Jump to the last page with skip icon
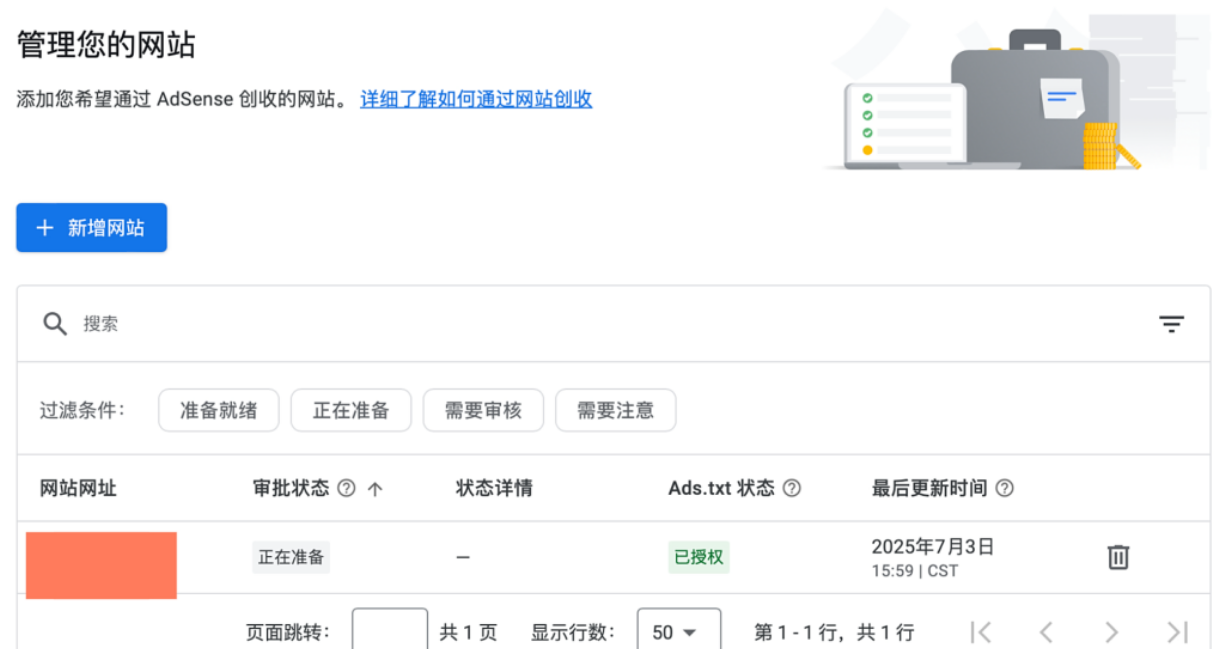Viewport: 1214px width, 649px height. [x=1177, y=631]
